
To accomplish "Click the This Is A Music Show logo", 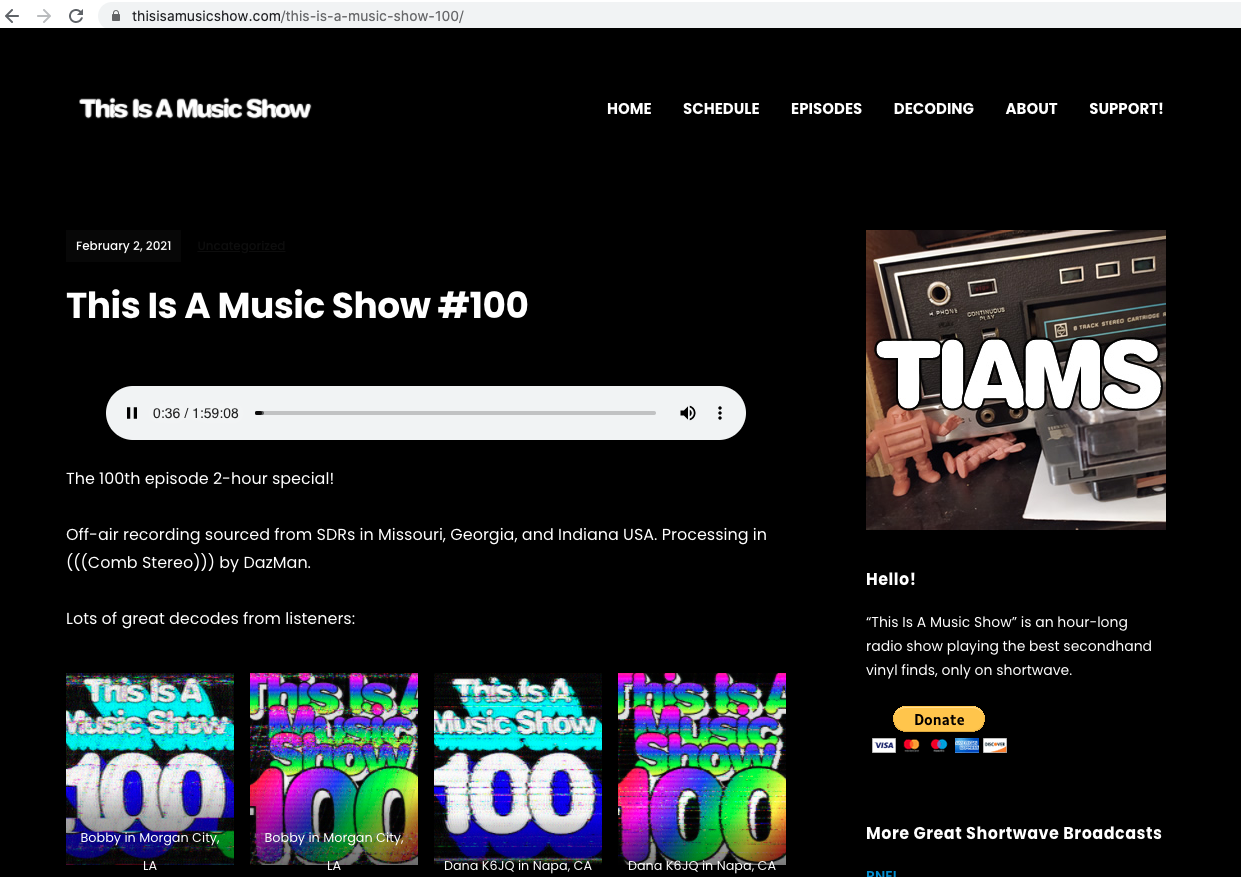I will point(195,109).
